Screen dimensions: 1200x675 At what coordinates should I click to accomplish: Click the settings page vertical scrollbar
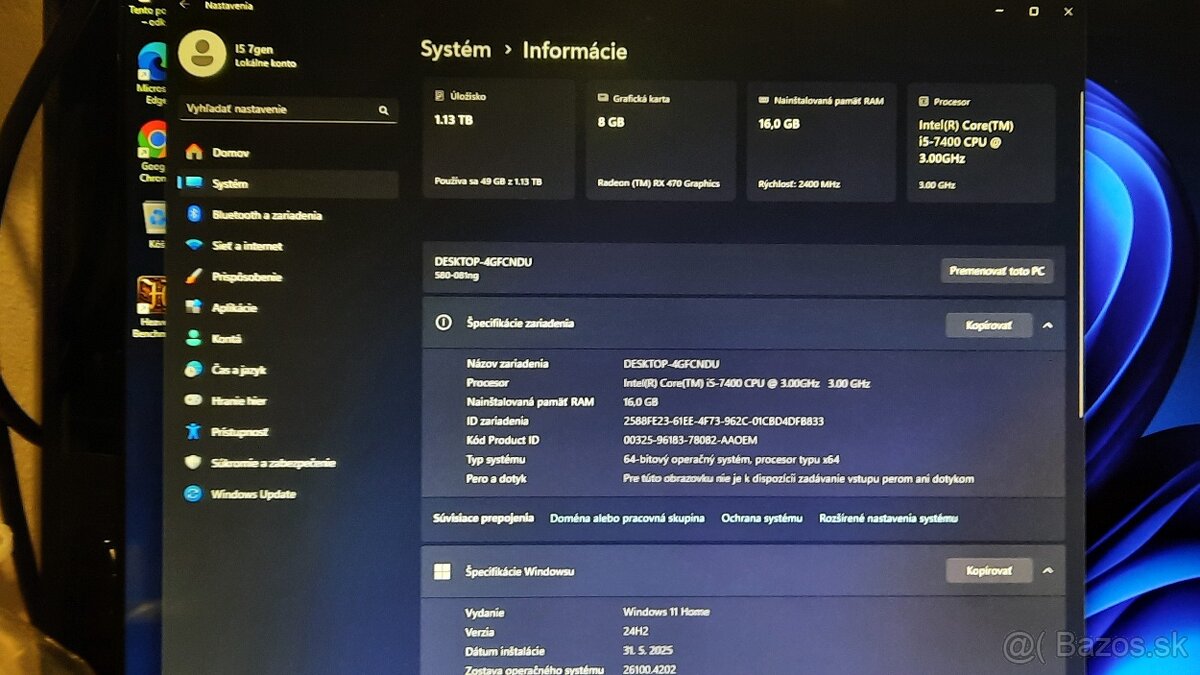pos(1080,255)
